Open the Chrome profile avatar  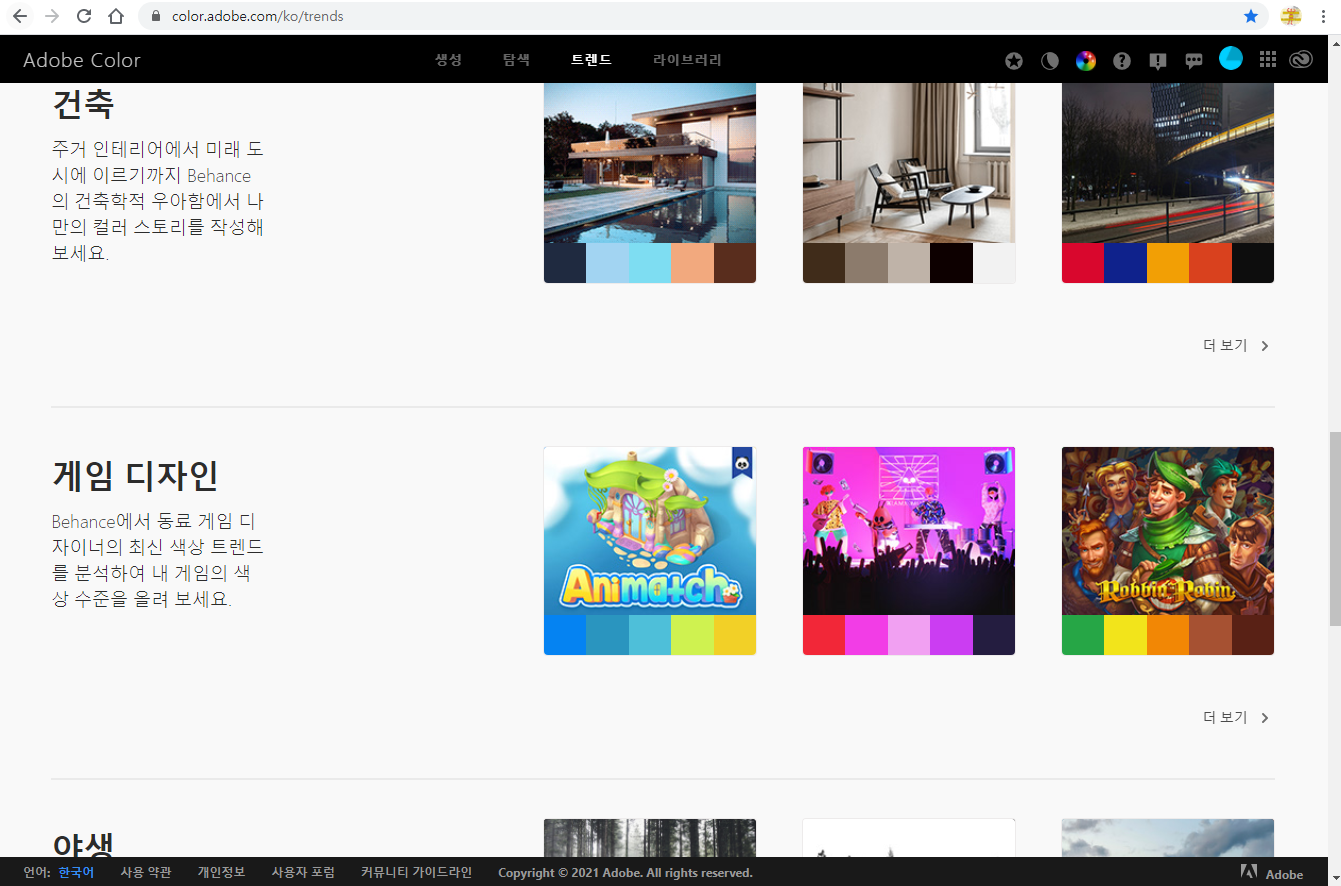point(1291,16)
